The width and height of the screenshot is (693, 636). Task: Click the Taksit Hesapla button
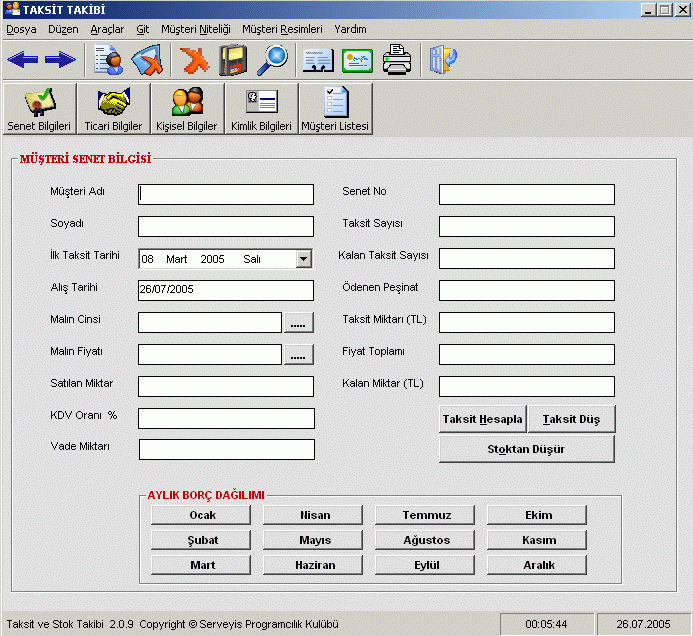482,419
